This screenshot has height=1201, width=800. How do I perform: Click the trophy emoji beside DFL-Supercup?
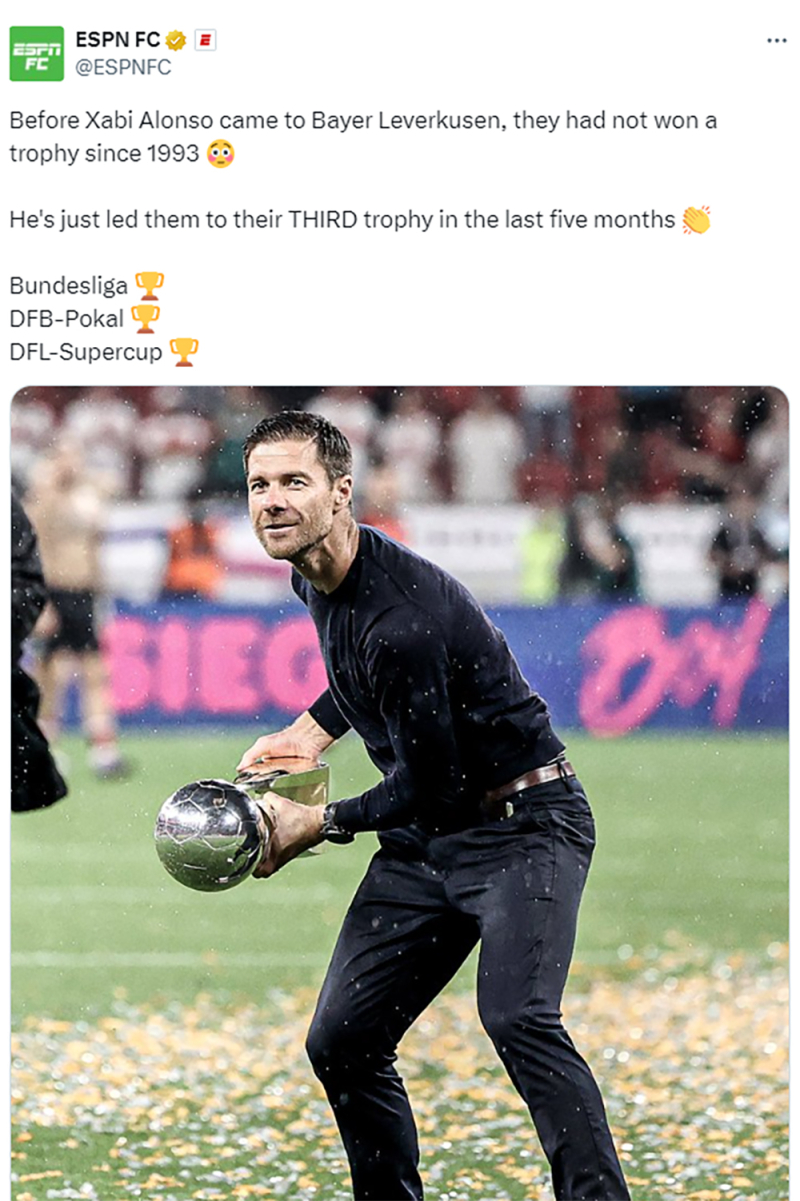click(183, 351)
